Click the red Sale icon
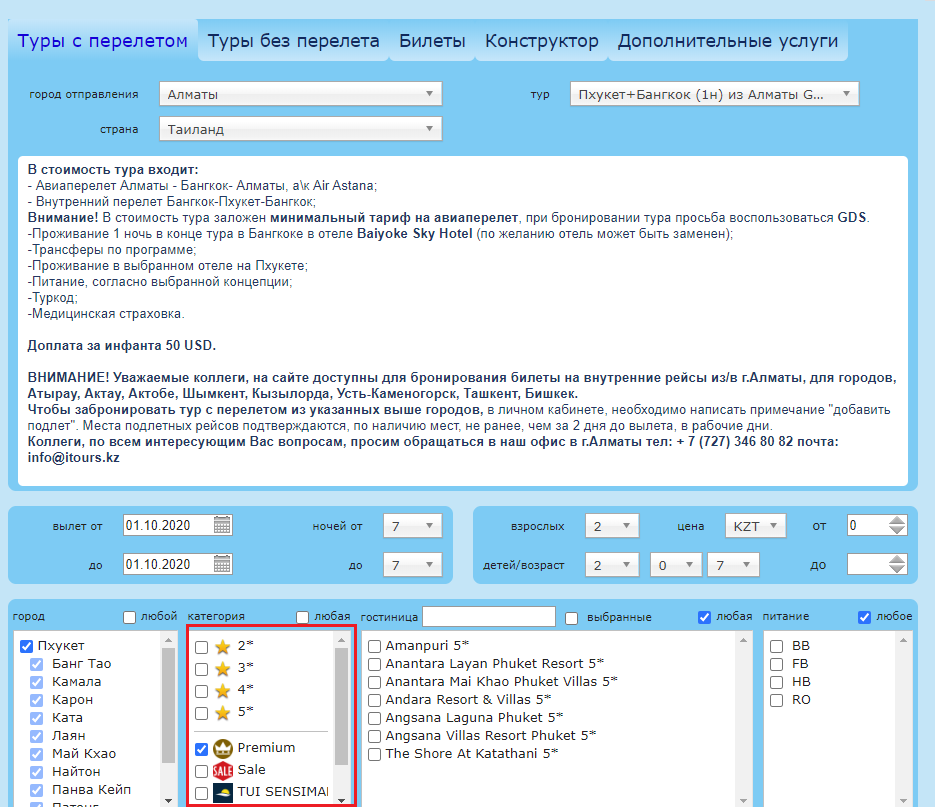Image resolution: width=935 pixels, height=807 pixels. tap(223, 771)
